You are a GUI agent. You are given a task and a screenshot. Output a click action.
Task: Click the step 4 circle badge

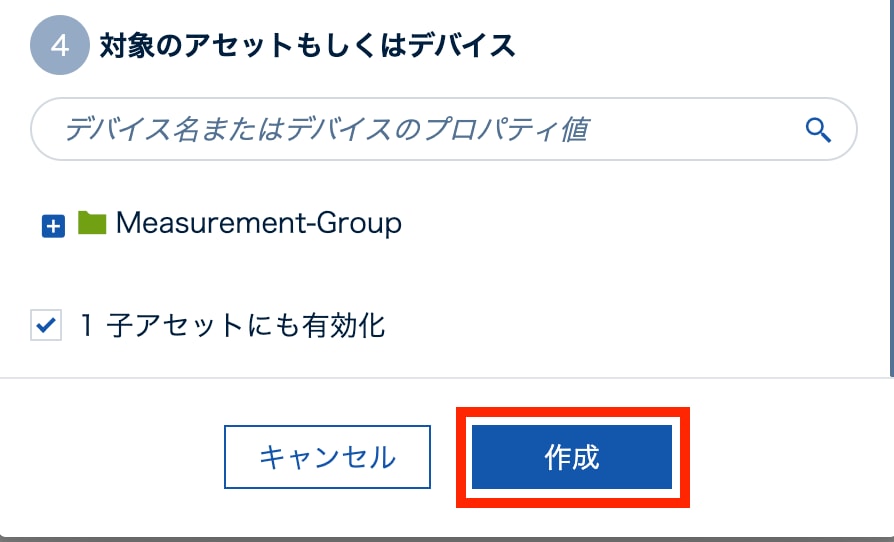[x=60, y=45]
